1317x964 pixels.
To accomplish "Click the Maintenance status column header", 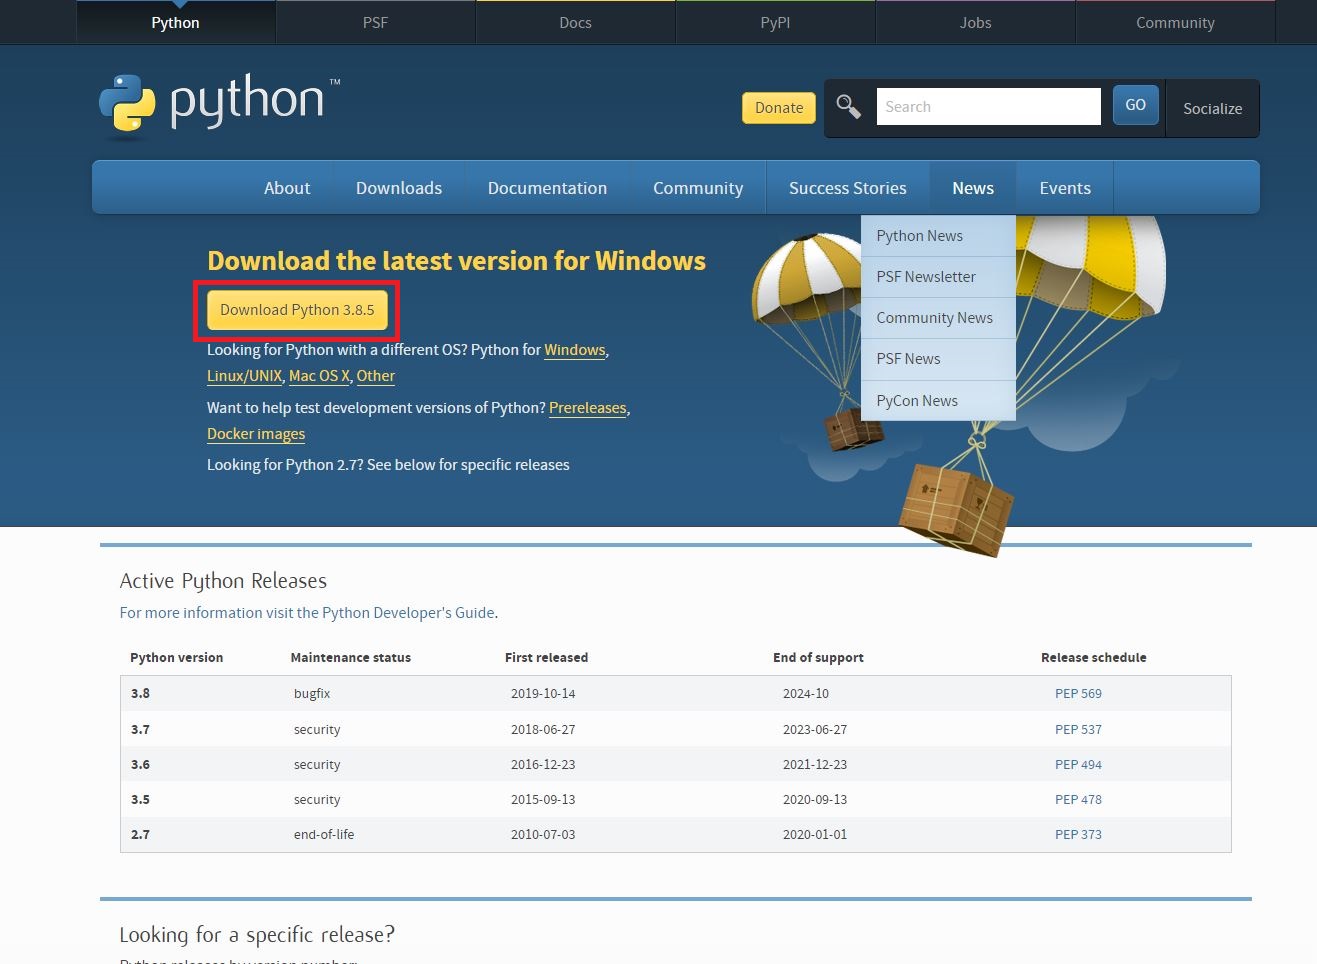I will click(x=351, y=657).
